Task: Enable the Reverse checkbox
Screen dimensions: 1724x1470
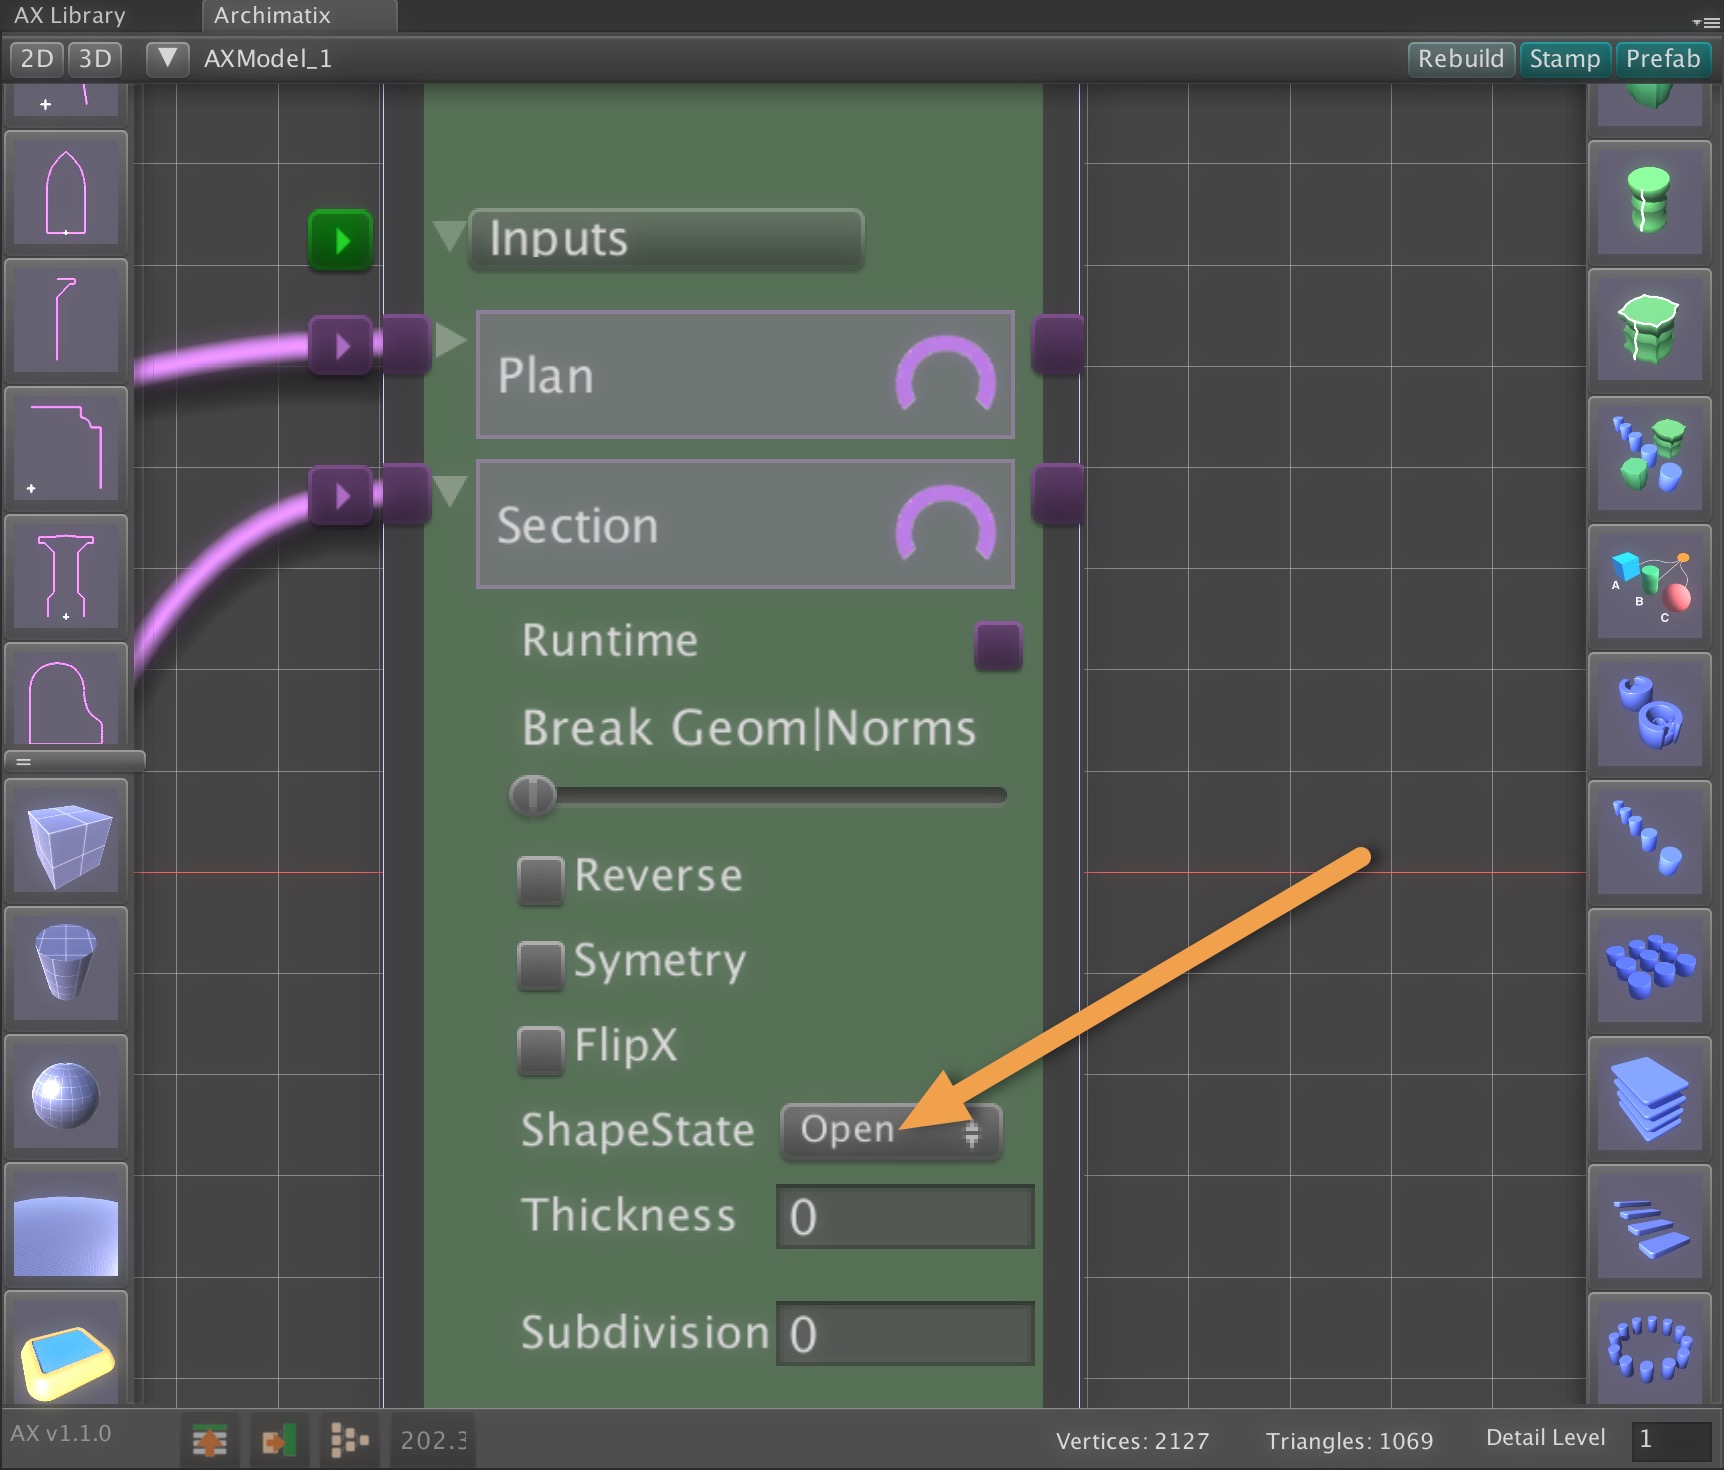Action: pos(541,880)
